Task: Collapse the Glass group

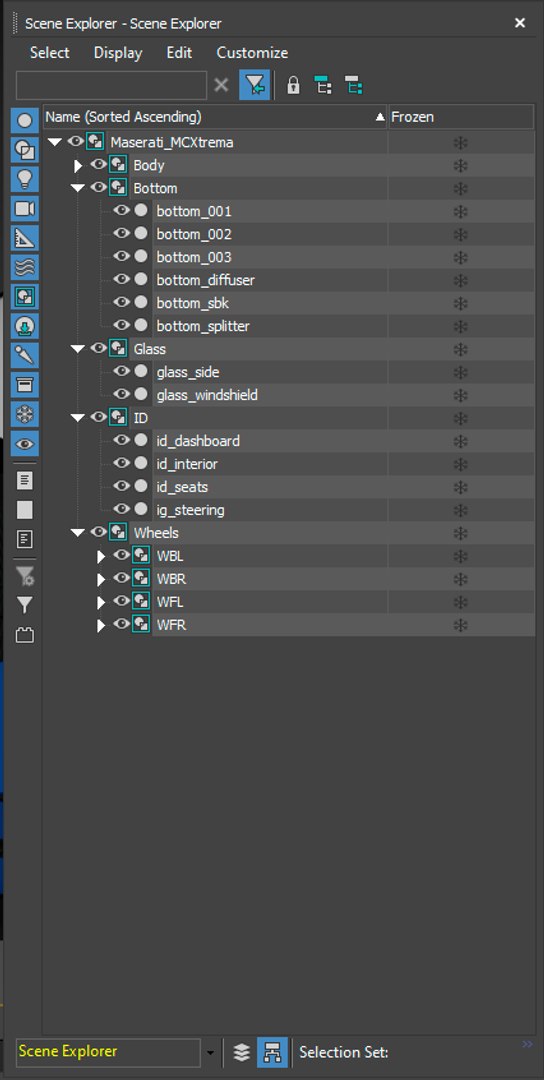Action: 78,349
